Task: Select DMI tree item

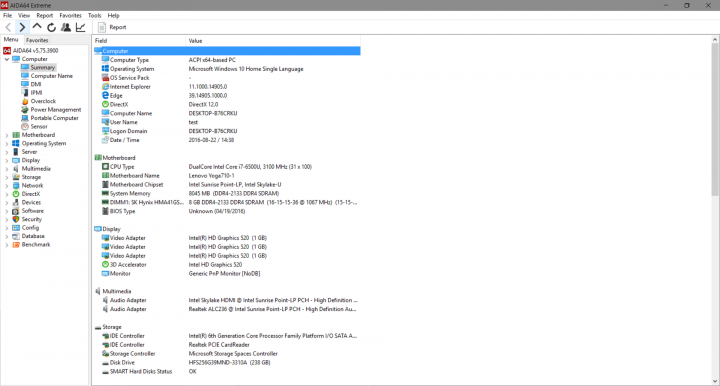Action: pyautogui.click(x=36, y=84)
